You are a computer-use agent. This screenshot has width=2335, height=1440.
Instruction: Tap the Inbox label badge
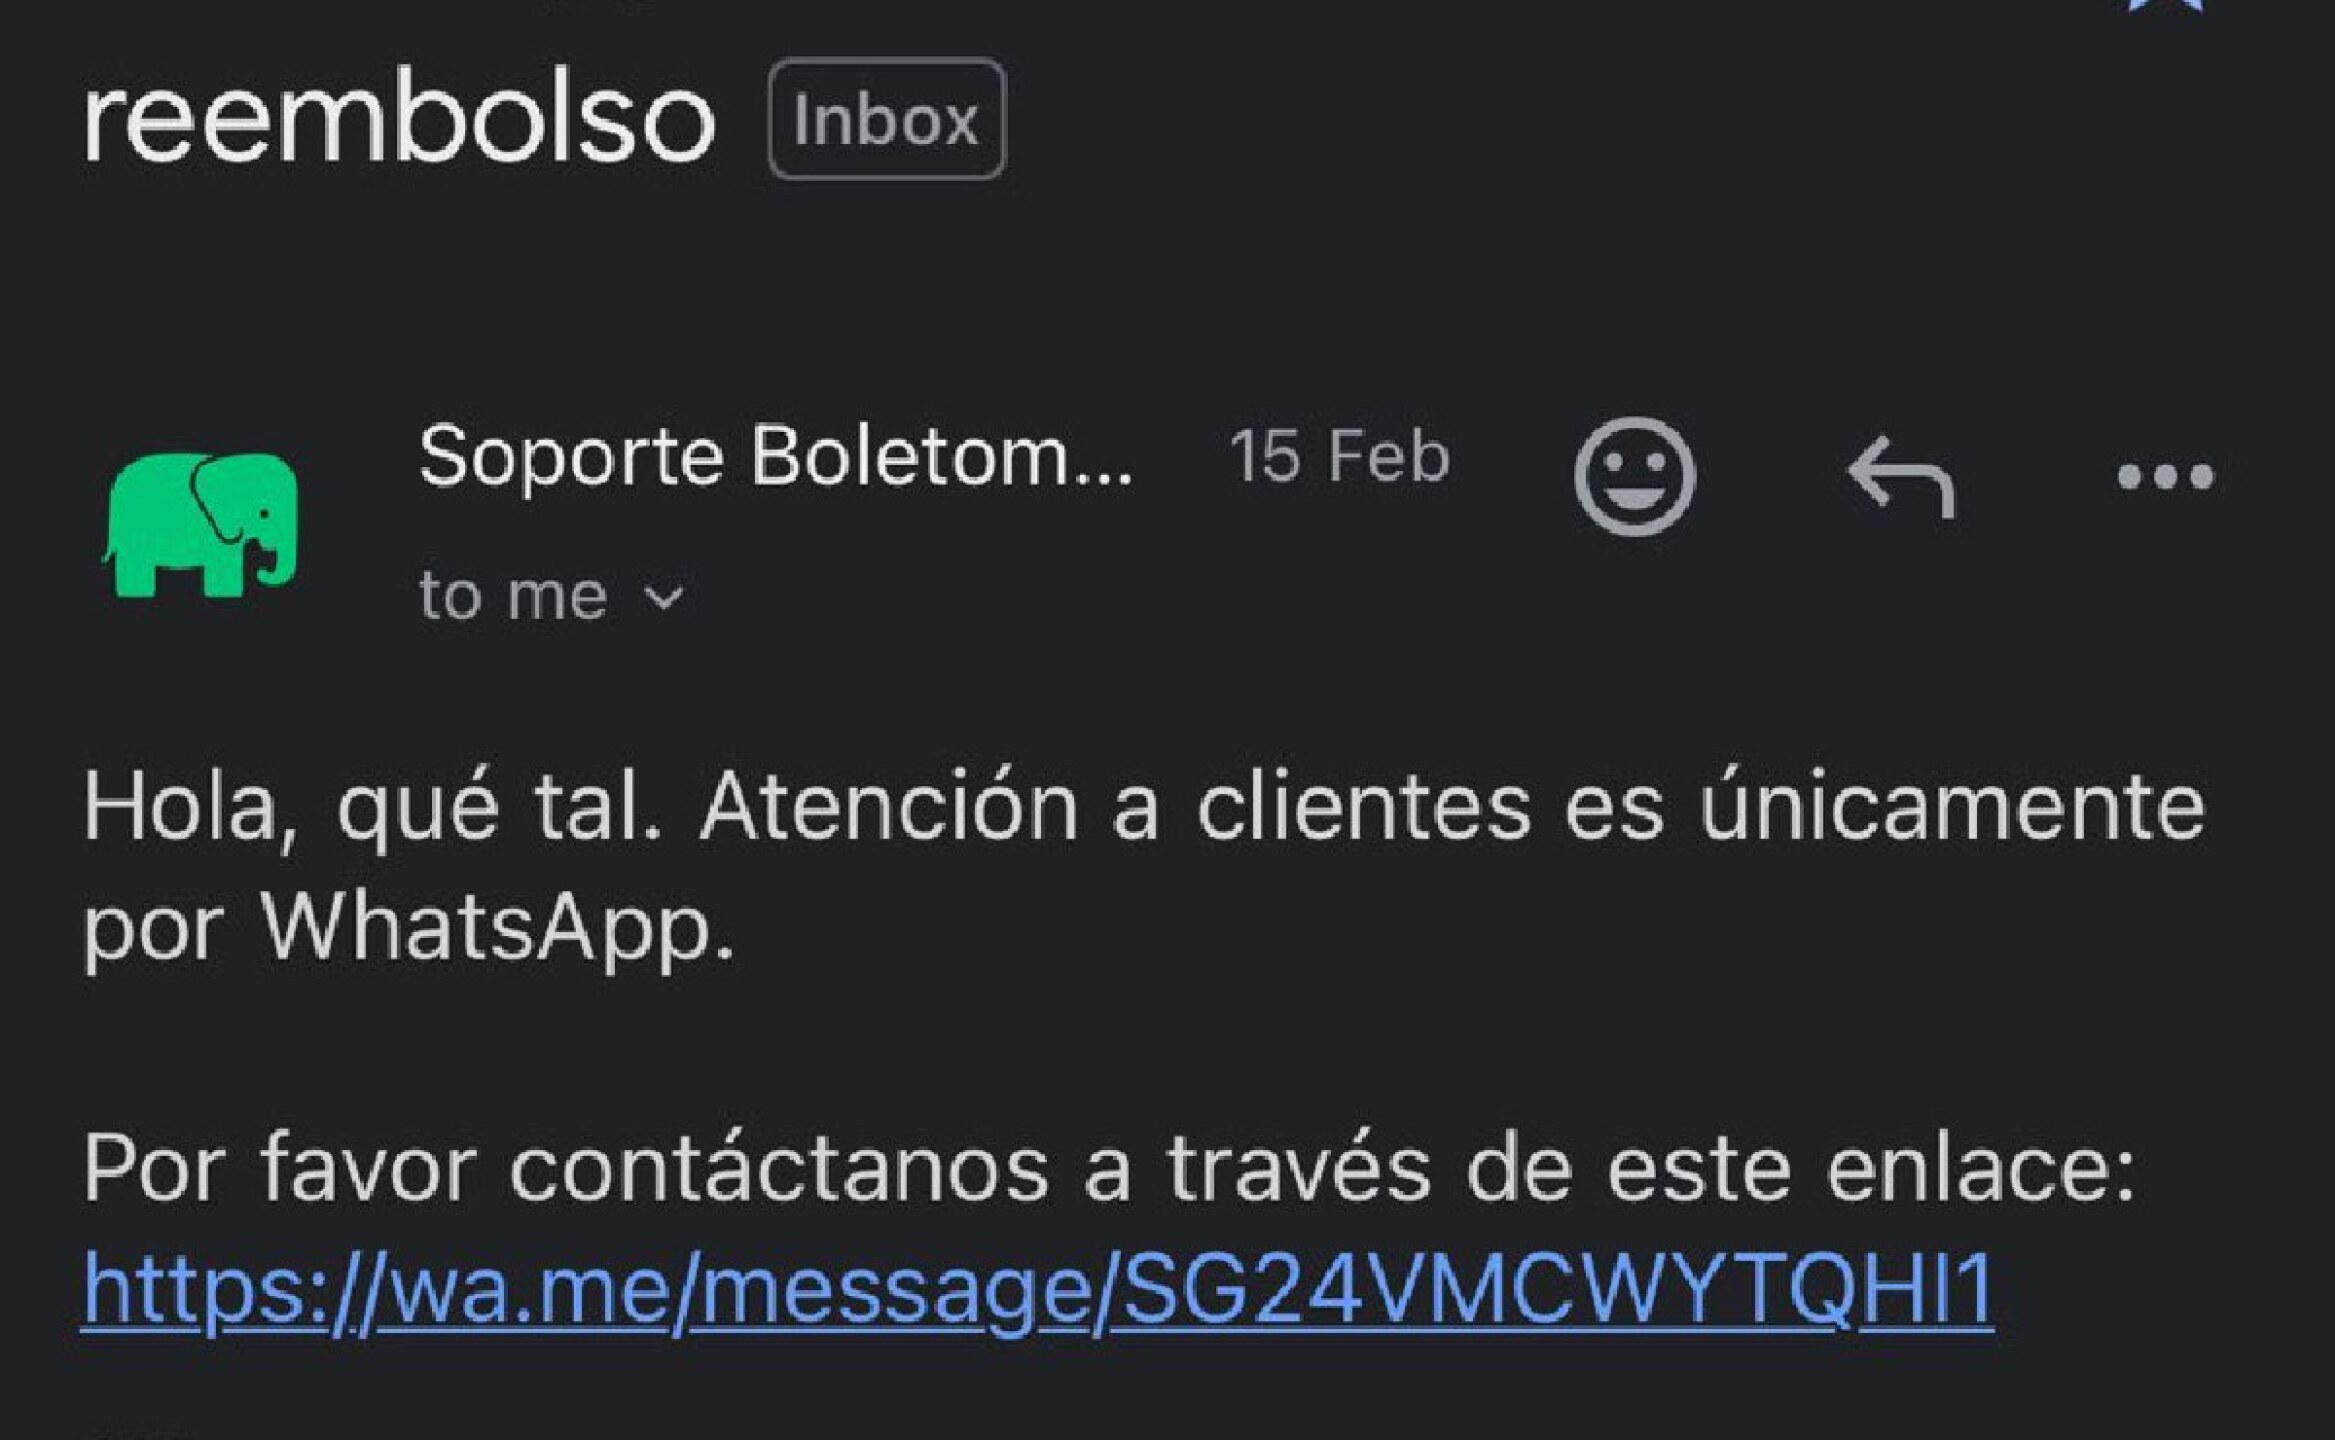[x=886, y=119]
